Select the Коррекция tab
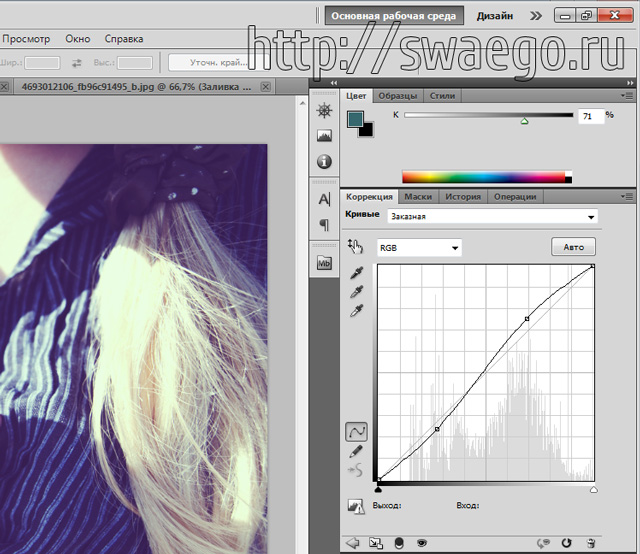The image size is (640, 554). coord(369,197)
